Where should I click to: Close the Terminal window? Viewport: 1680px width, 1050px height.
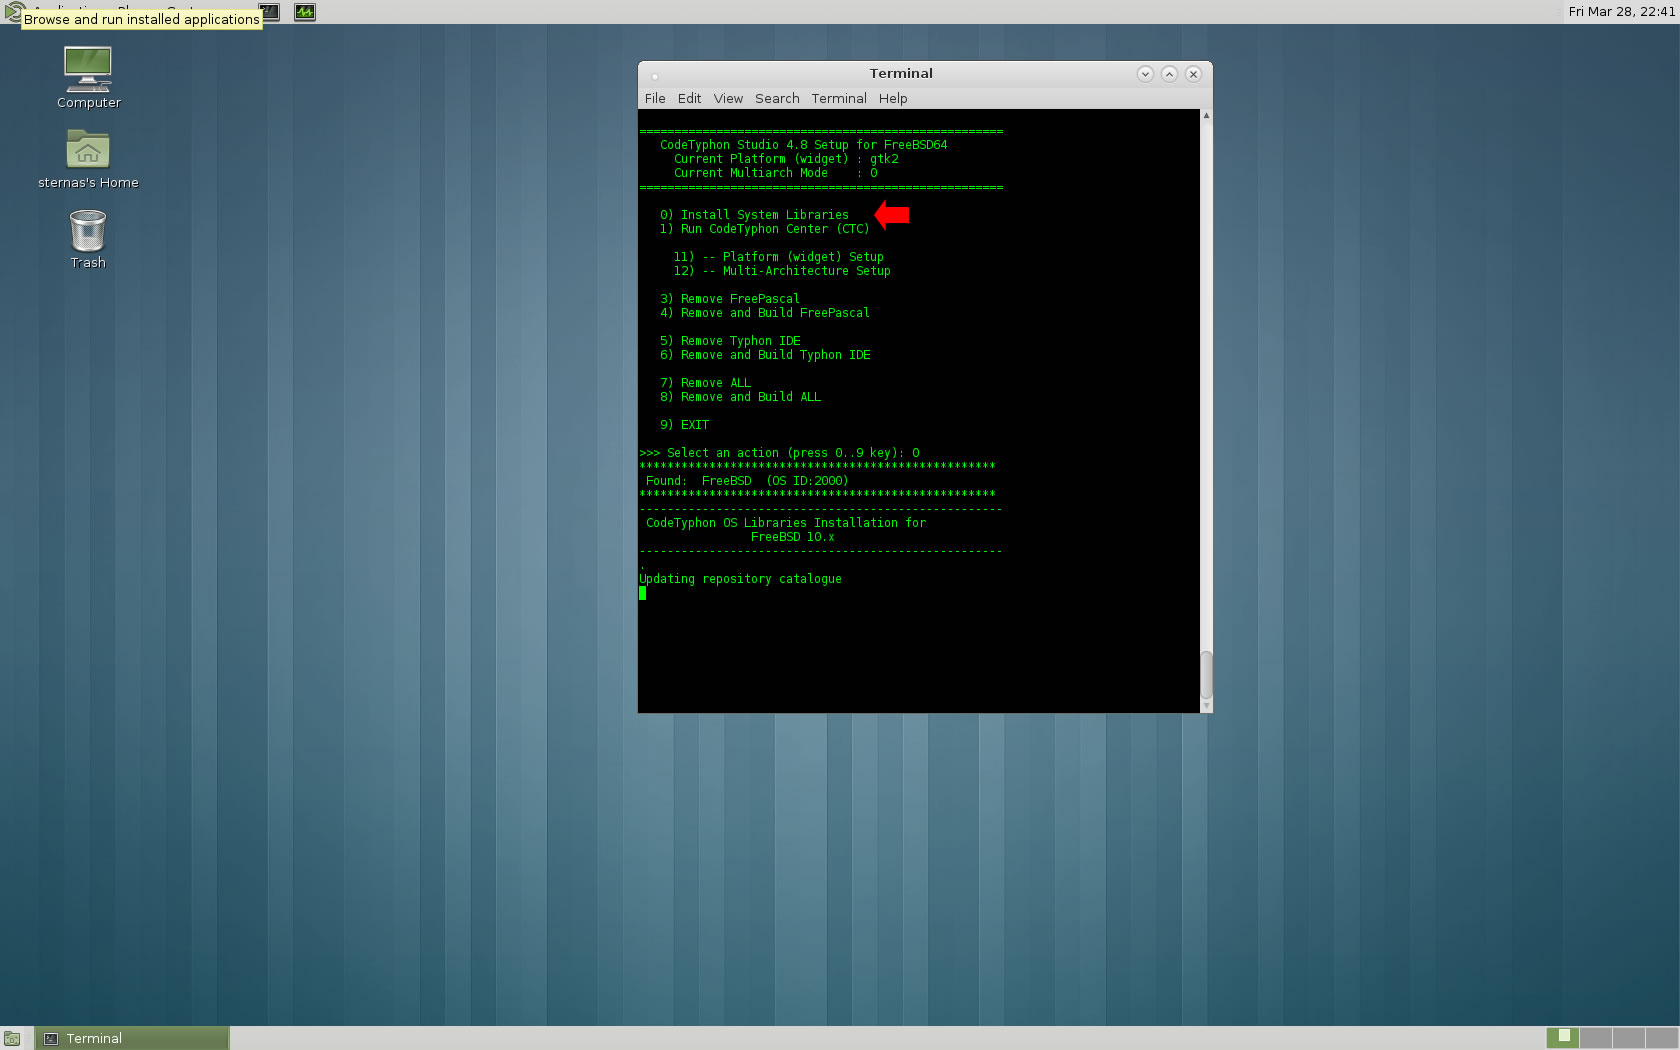click(1193, 74)
